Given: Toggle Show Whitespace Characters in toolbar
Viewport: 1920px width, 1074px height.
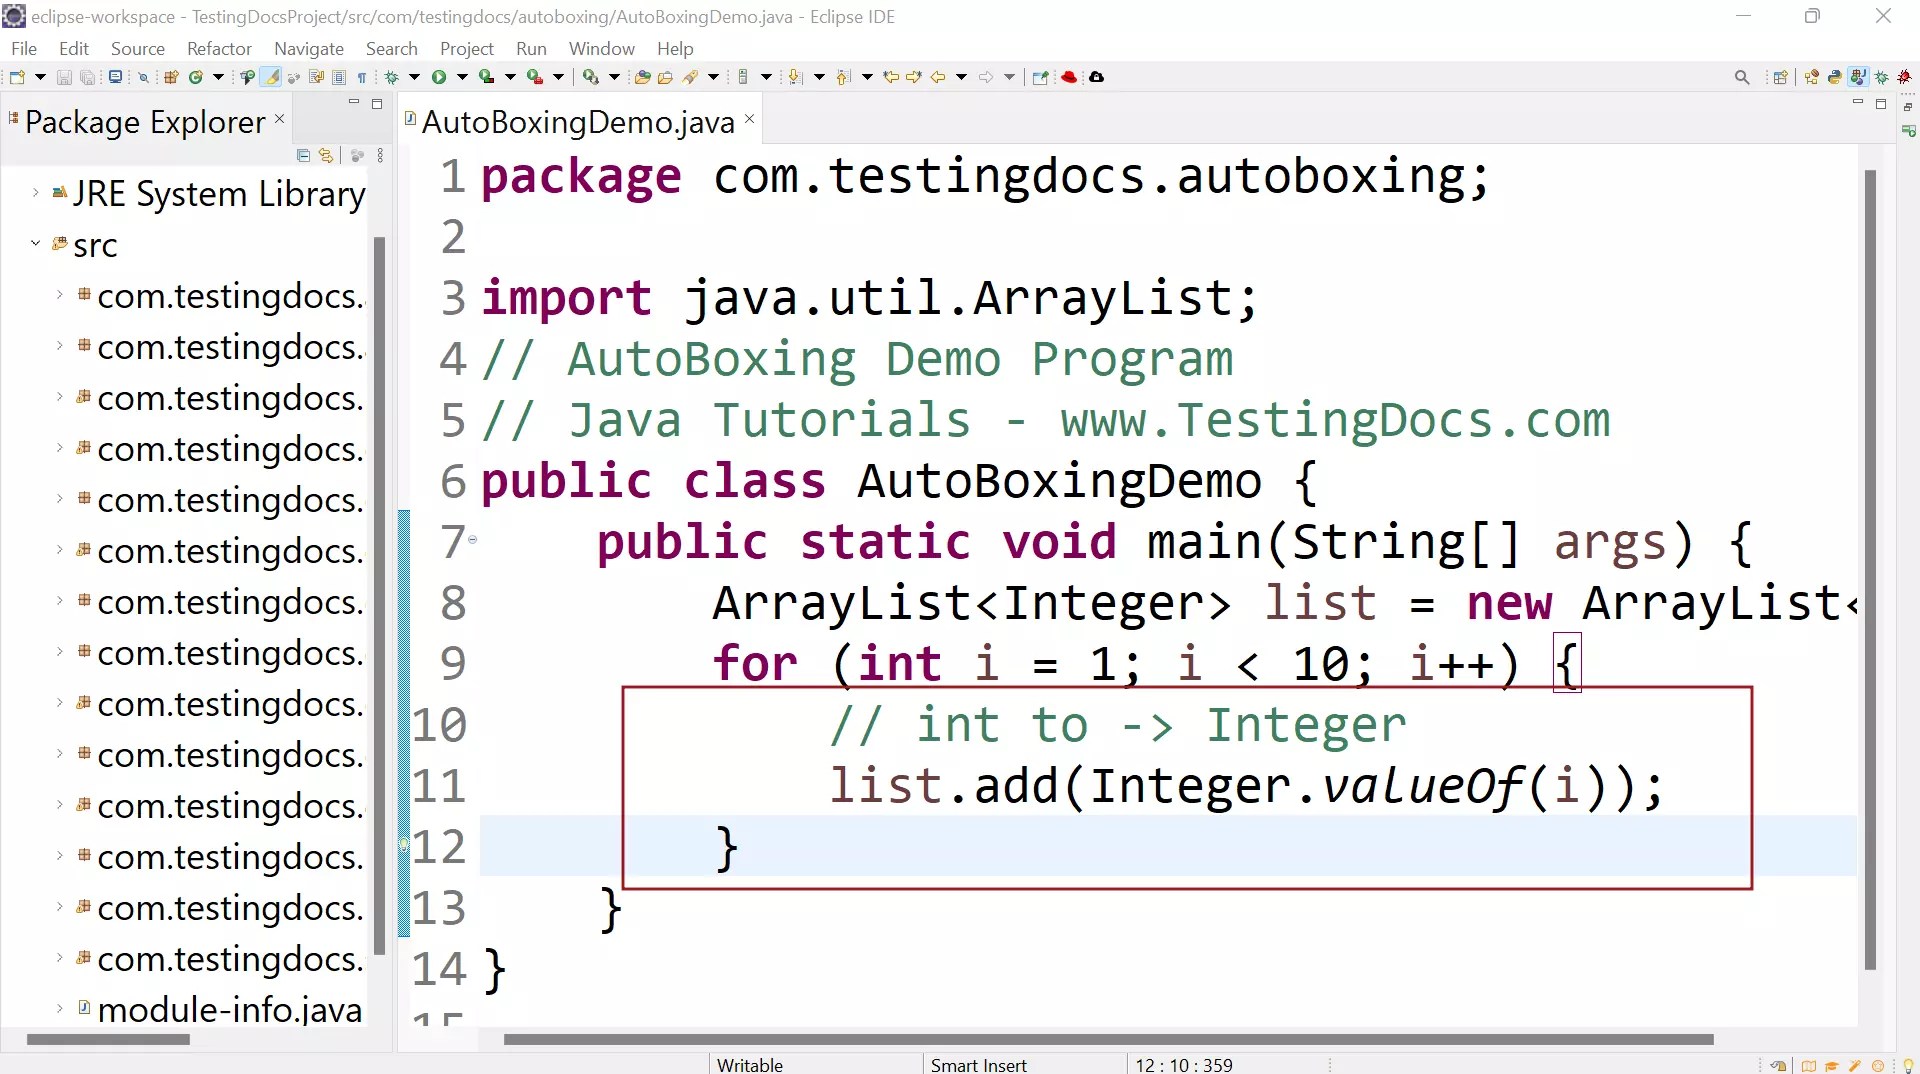Looking at the screenshot, I should coord(362,77).
